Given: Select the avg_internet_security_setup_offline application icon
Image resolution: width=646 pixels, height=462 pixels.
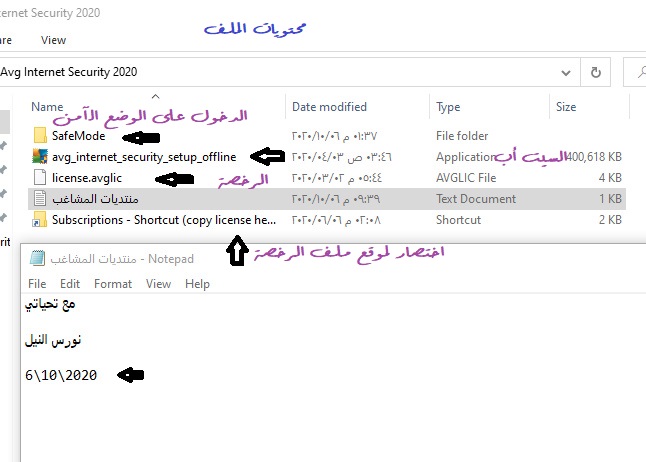Looking at the screenshot, I should tap(40, 156).
